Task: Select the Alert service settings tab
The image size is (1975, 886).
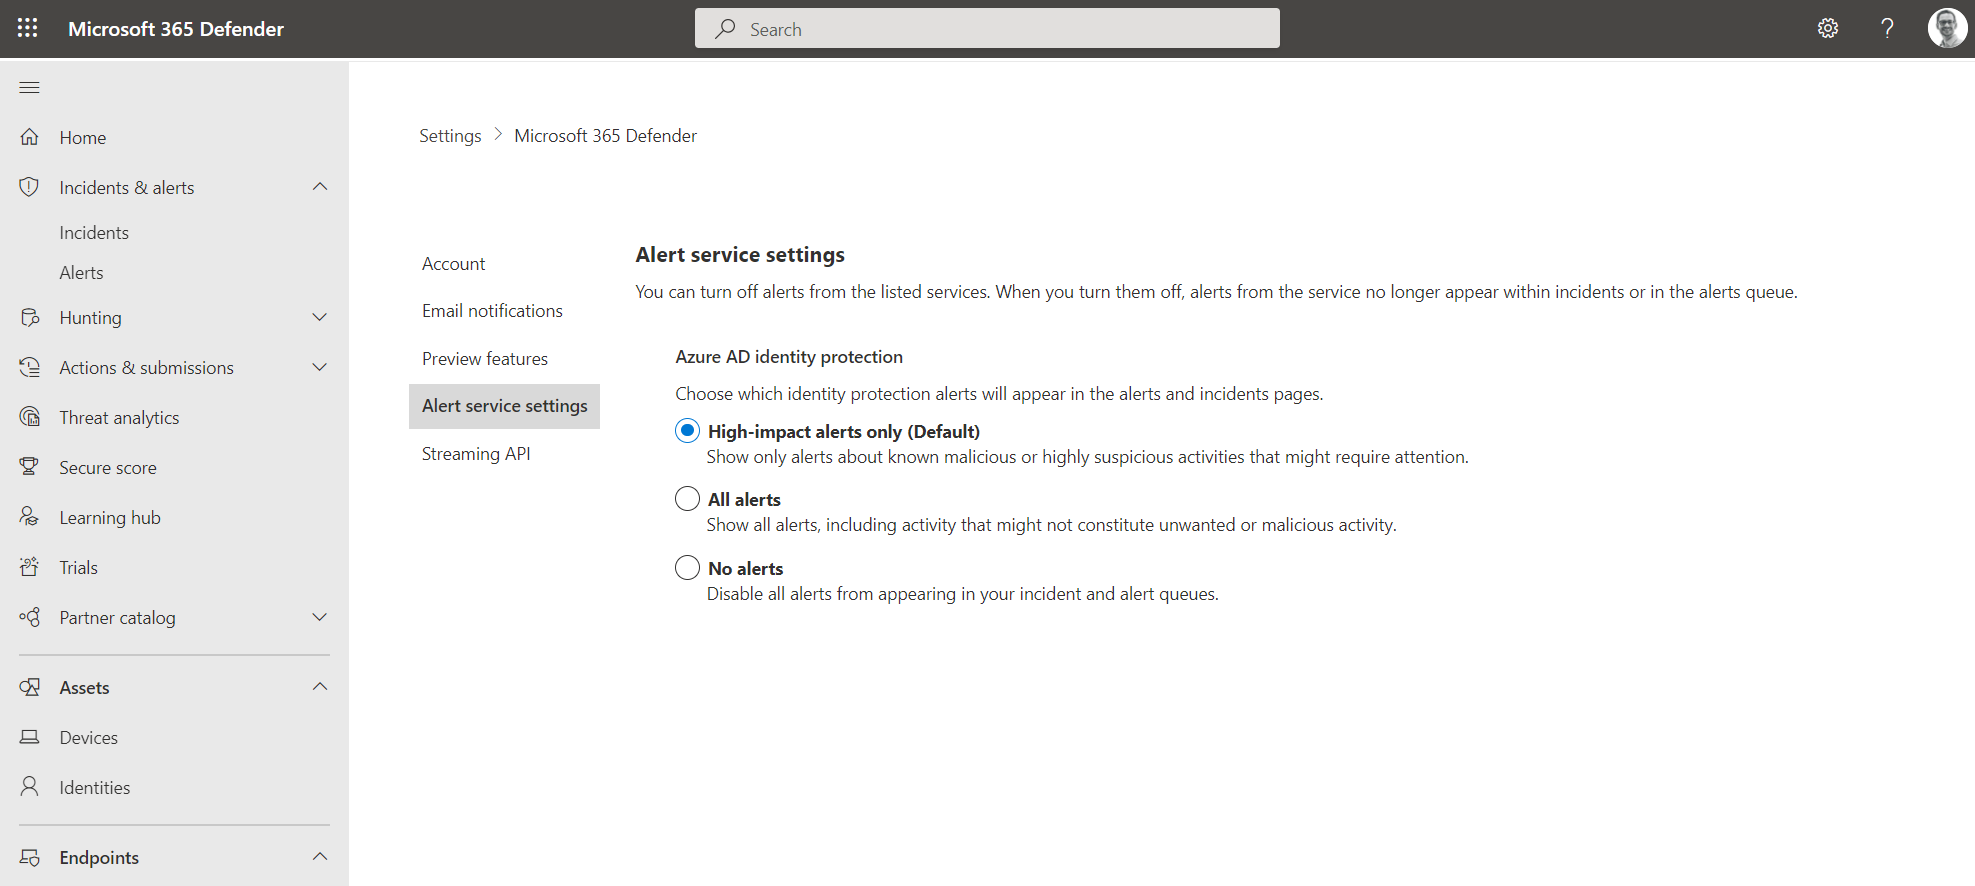Action: pos(504,406)
